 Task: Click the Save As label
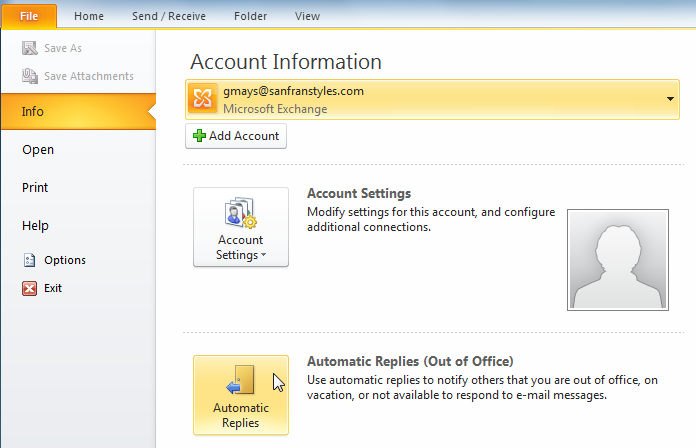63,48
